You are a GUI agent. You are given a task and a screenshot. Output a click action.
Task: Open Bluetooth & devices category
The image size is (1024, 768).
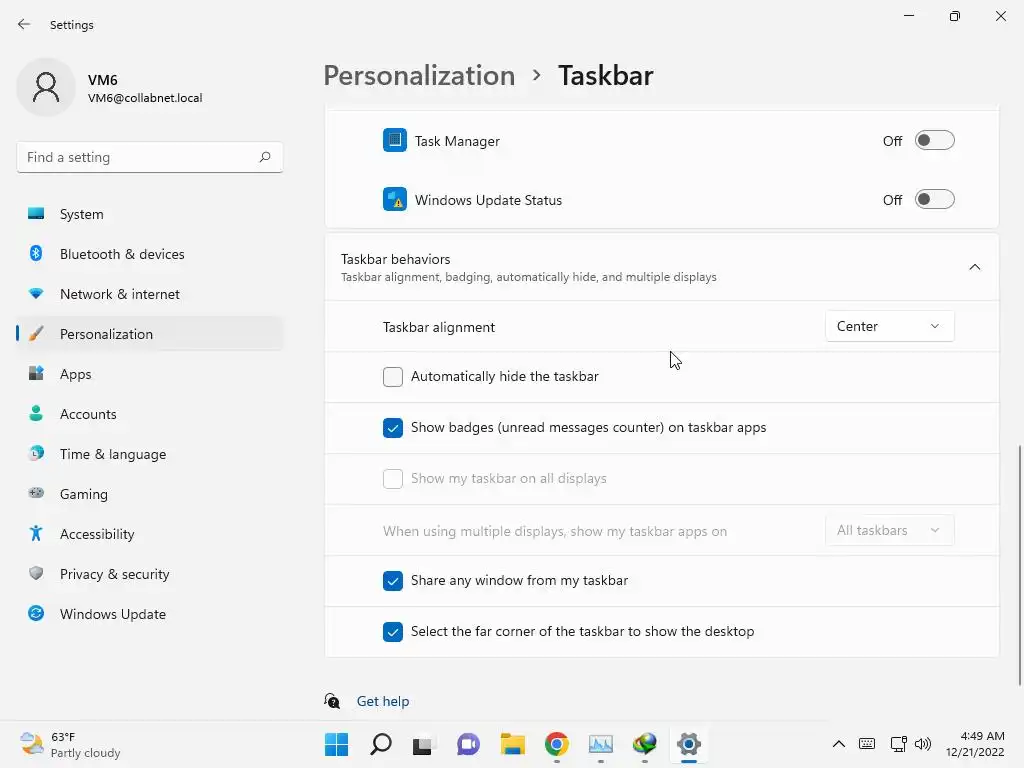point(150,254)
